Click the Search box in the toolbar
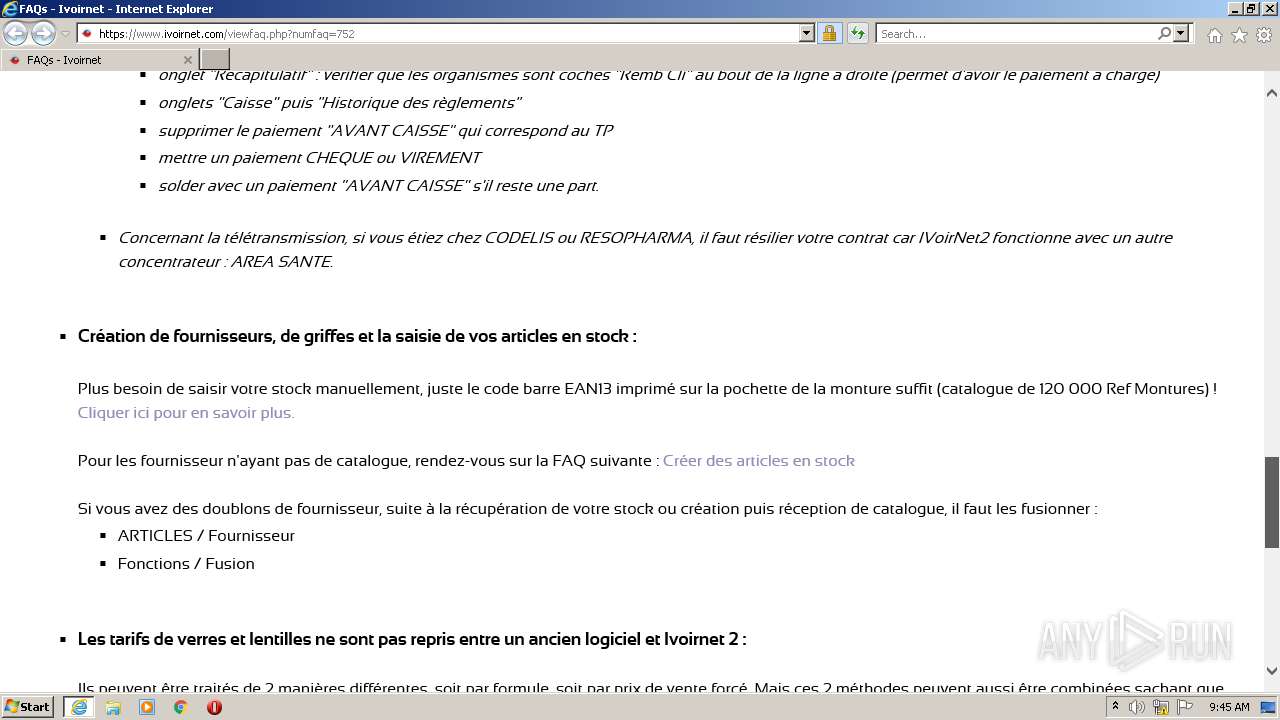 [x=1016, y=34]
